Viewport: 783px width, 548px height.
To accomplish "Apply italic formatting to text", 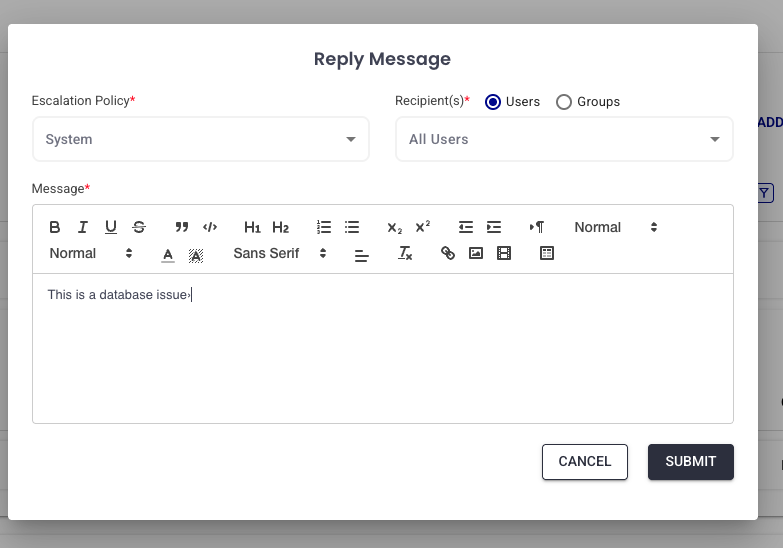I will click(x=83, y=227).
